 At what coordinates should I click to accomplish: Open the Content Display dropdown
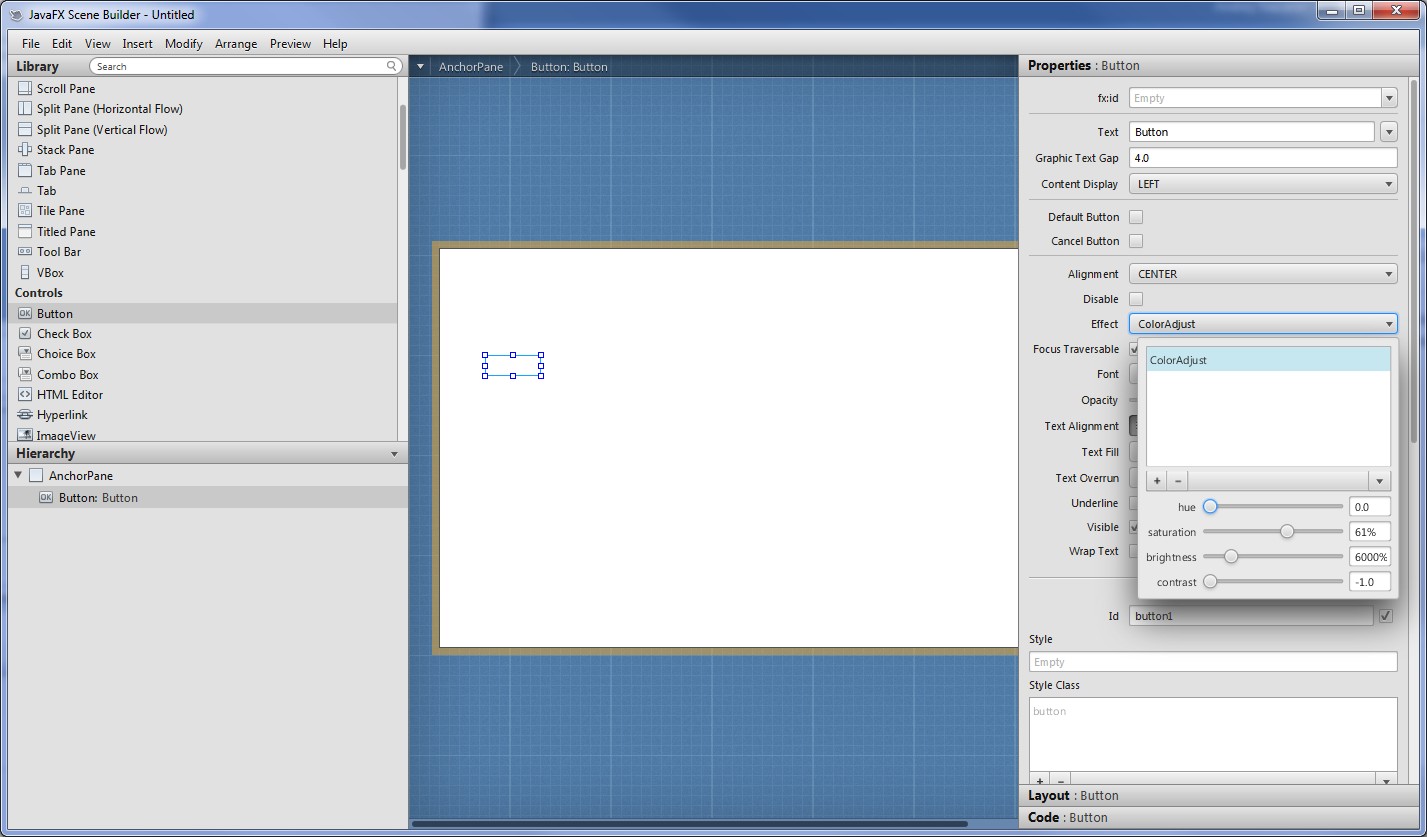click(x=1262, y=184)
